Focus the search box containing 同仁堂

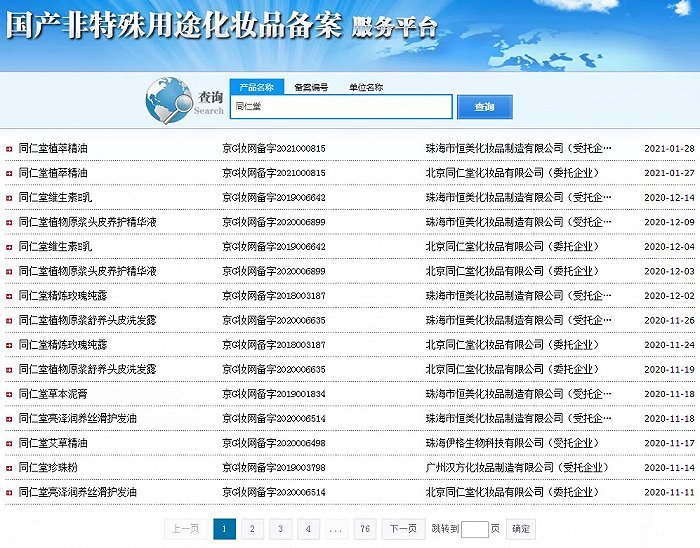[x=341, y=107]
